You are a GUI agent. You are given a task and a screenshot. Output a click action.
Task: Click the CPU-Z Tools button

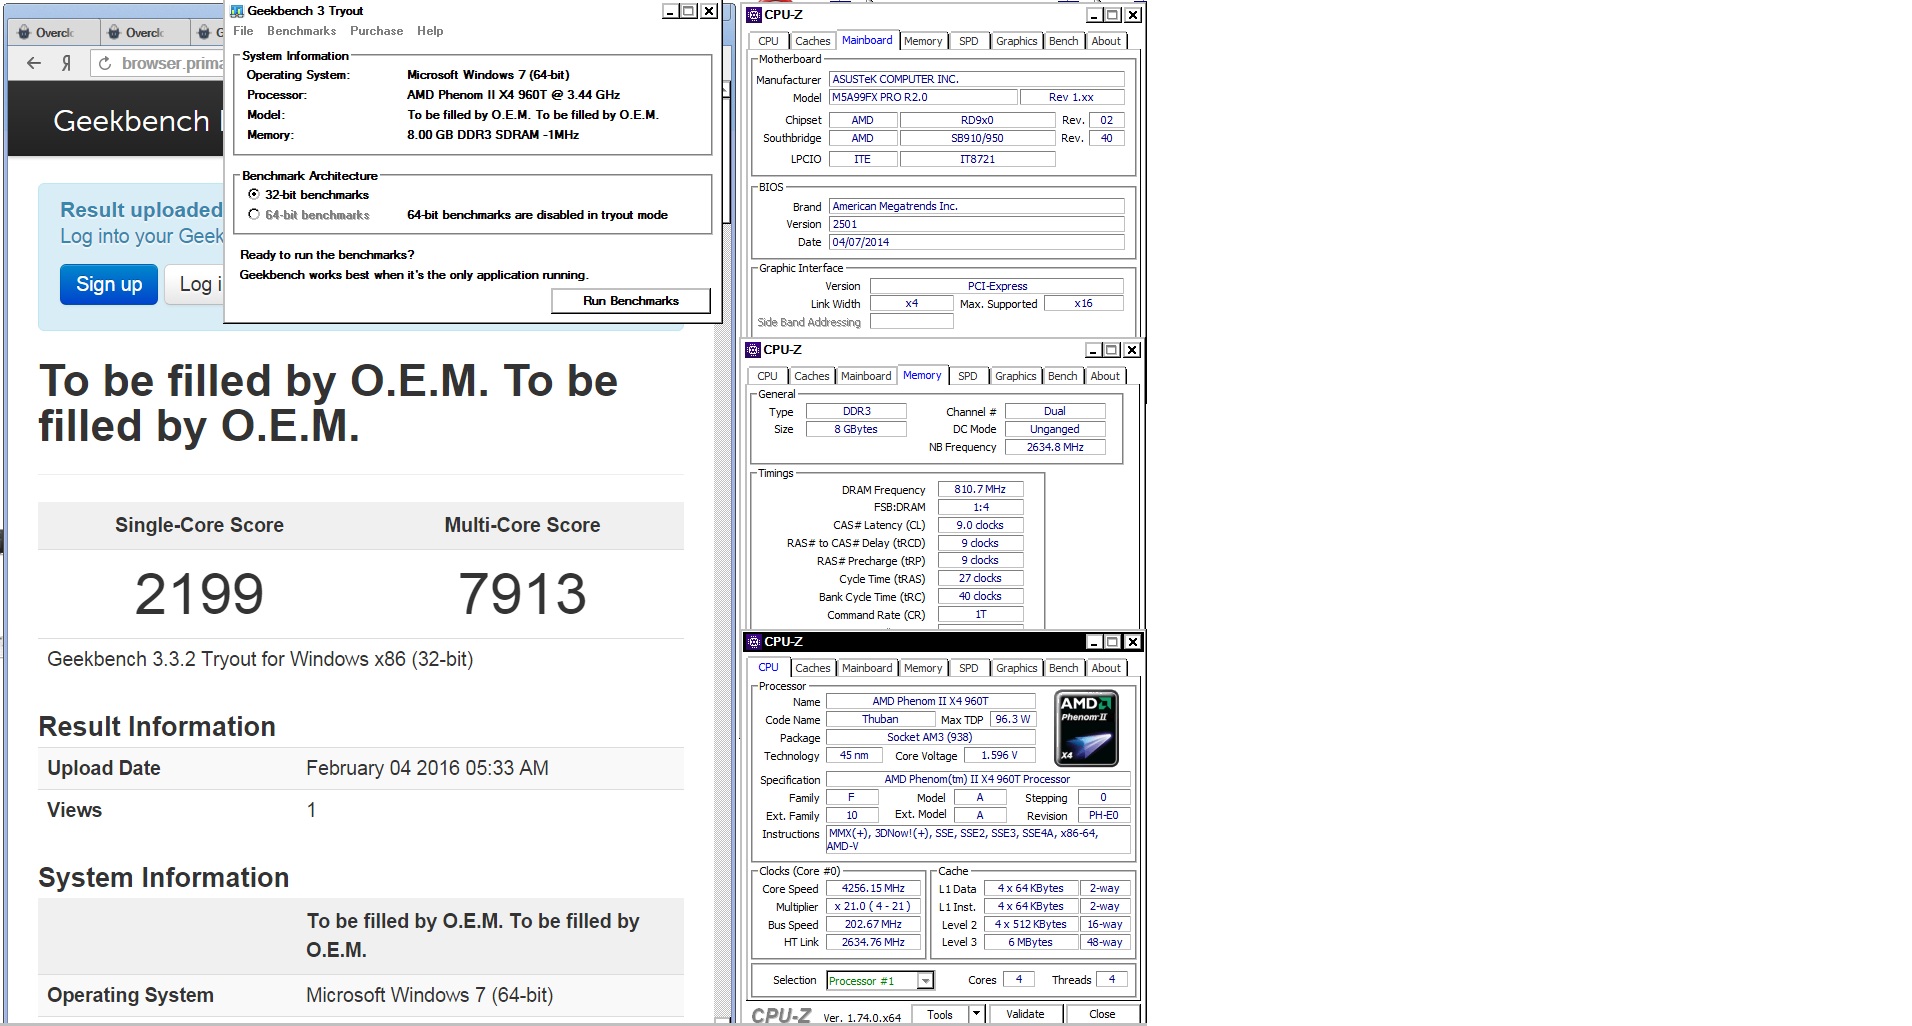(x=940, y=1014)
